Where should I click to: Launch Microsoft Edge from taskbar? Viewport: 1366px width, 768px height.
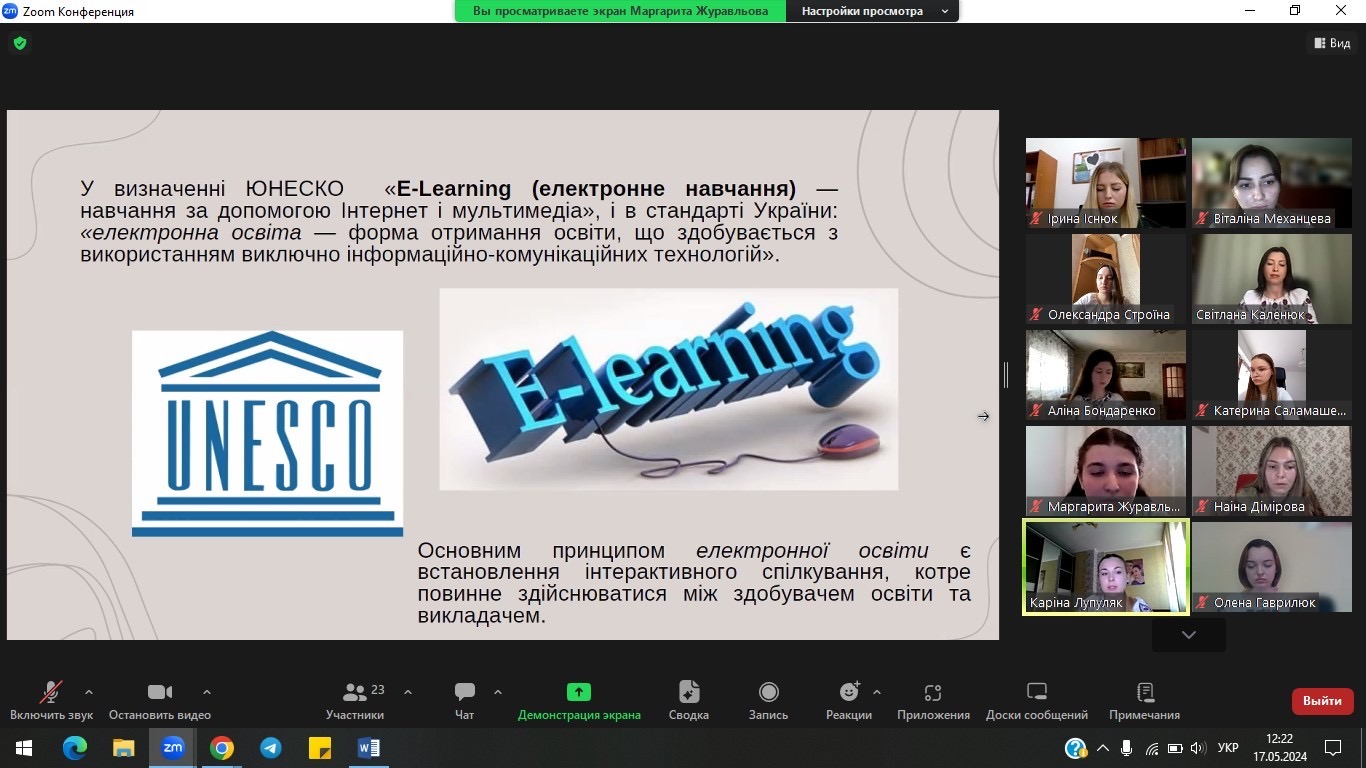(75, 748)
